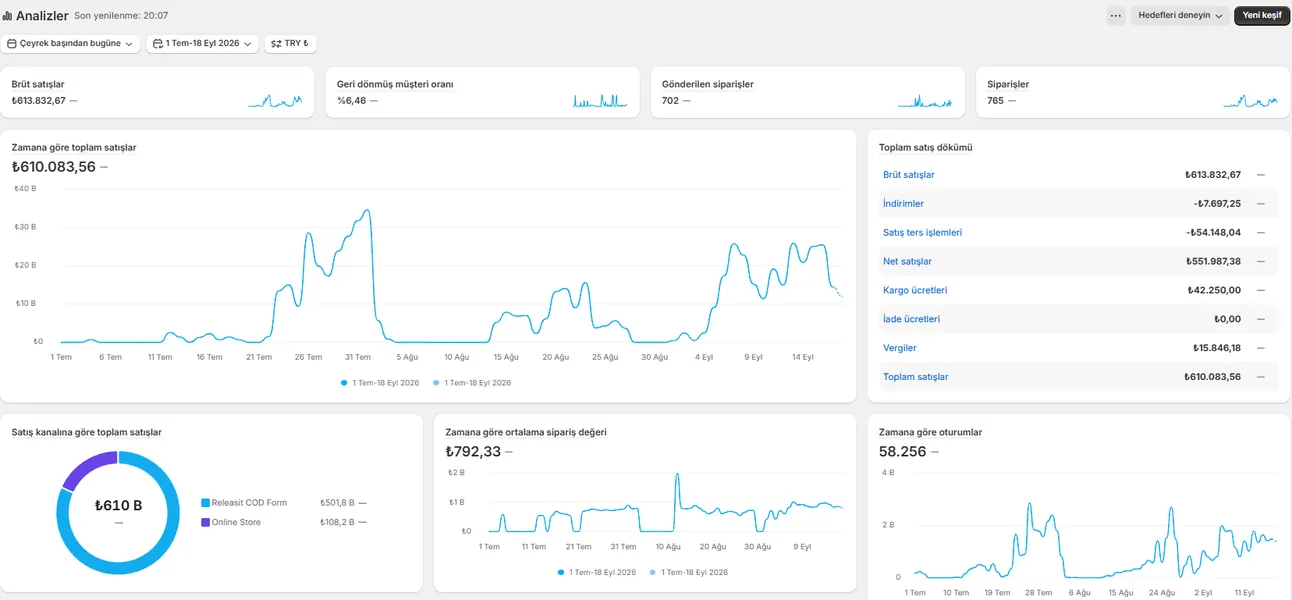The image size is (1292, 600).
Task: Open the 1 Tem-18 Eyl 2026 comparison dropdown
Action: pyautogui.click(x=202, y=44)
